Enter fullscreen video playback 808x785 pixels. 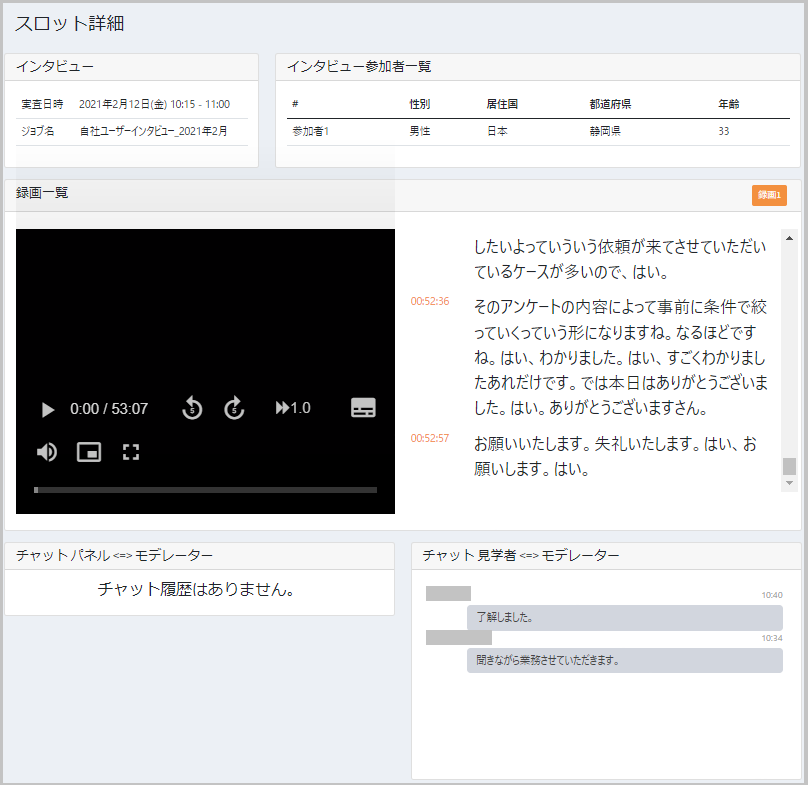pyautogui.click(x=131, y=452)
